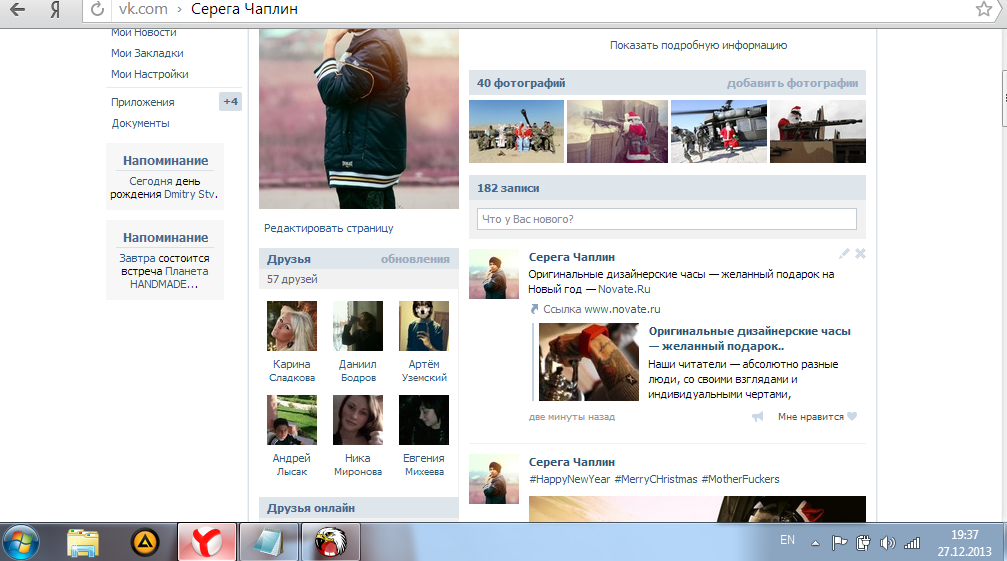Screen dimensions: 1007x561
Task: Open the notepad app in the taskbar
Action: point(268,542)
